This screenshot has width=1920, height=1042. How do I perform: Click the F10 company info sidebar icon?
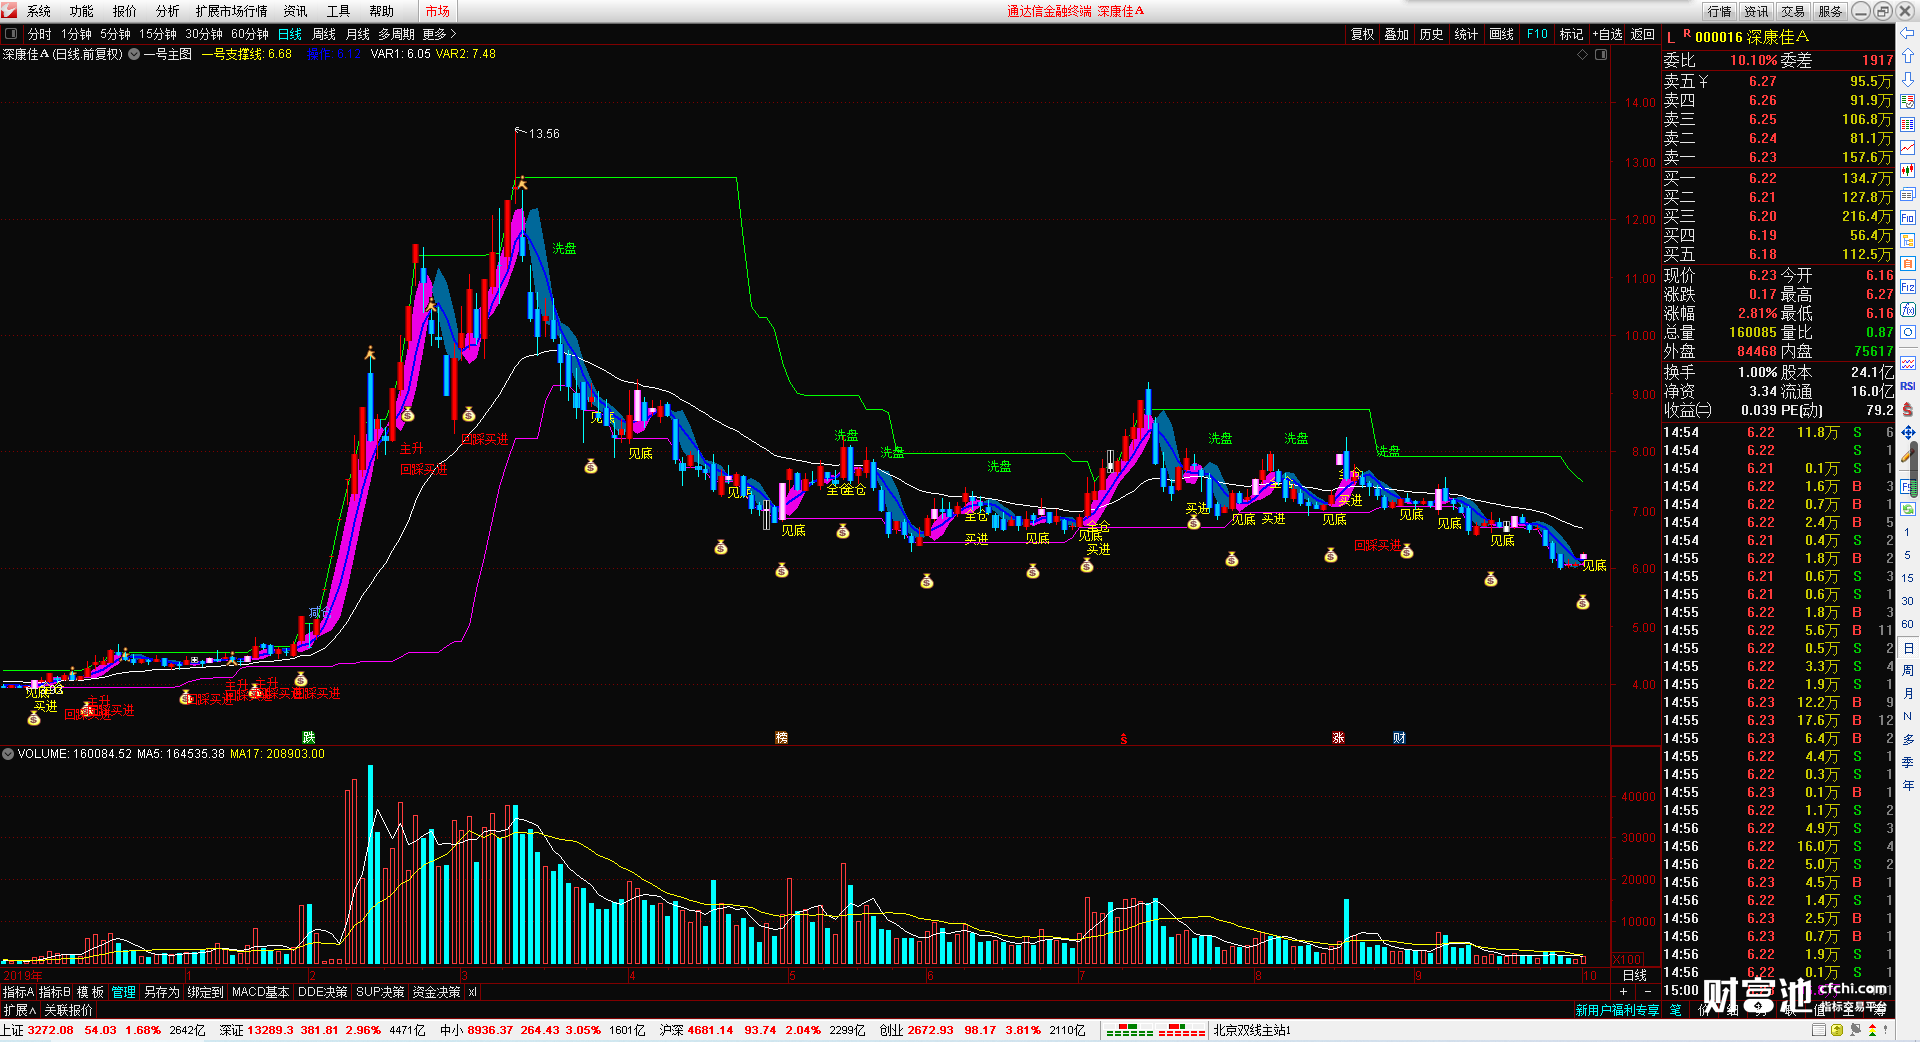(1908, 217)
